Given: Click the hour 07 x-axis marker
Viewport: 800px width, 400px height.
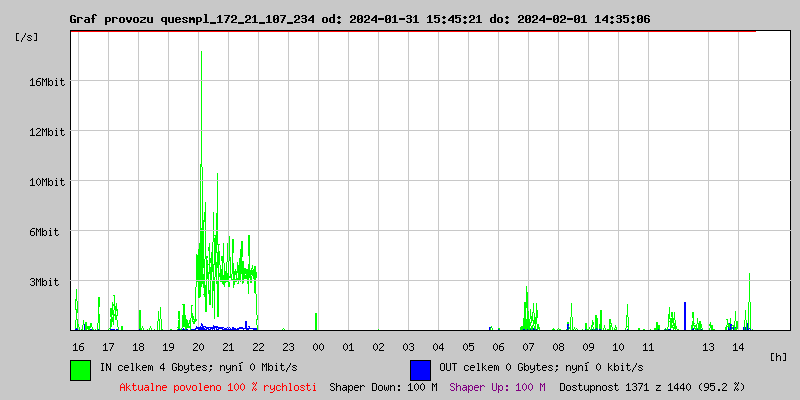Looking at the screenshot, I should click(528, 347).
